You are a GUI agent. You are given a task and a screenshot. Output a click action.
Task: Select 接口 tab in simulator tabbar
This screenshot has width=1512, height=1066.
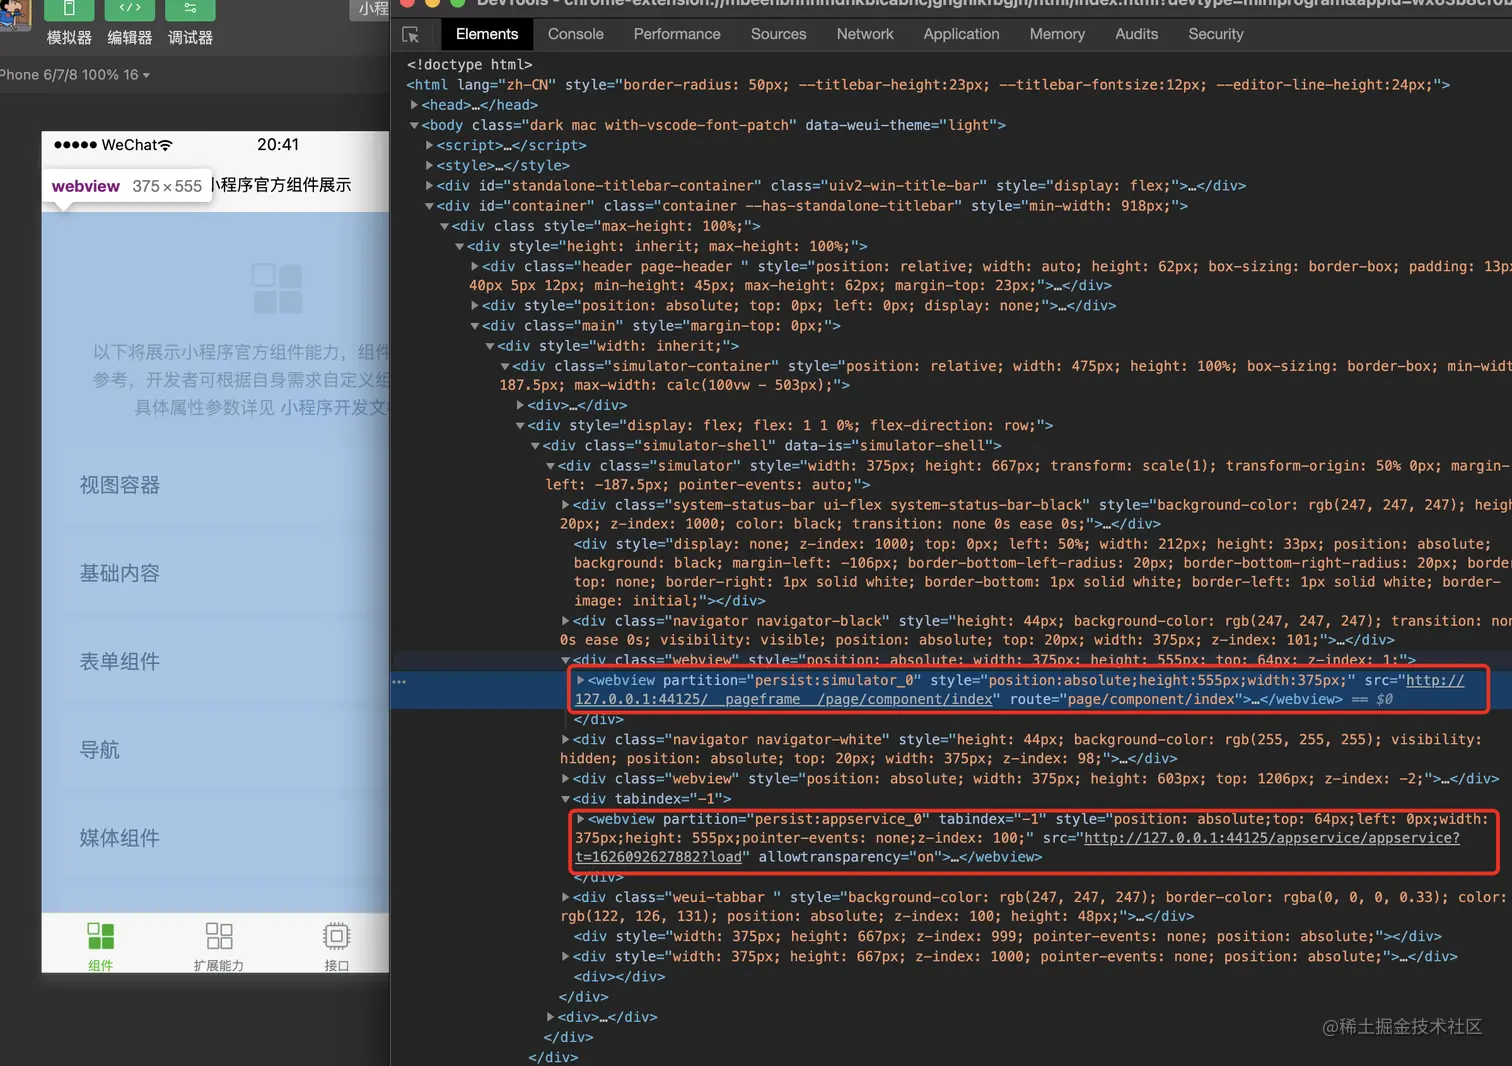pos(337,946)
